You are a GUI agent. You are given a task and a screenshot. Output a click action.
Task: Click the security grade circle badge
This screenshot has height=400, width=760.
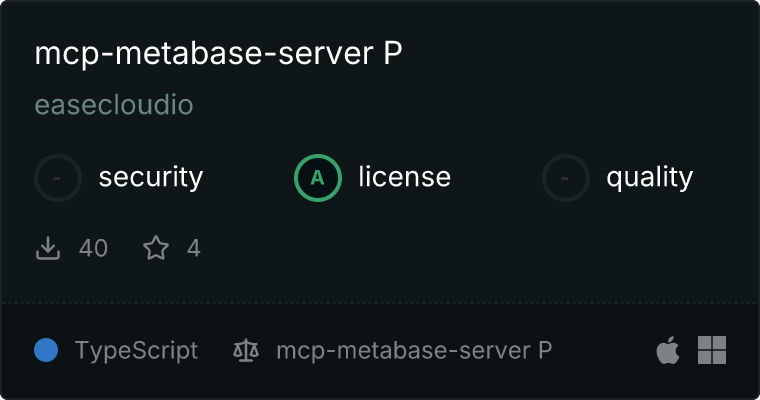pos(58,178)
